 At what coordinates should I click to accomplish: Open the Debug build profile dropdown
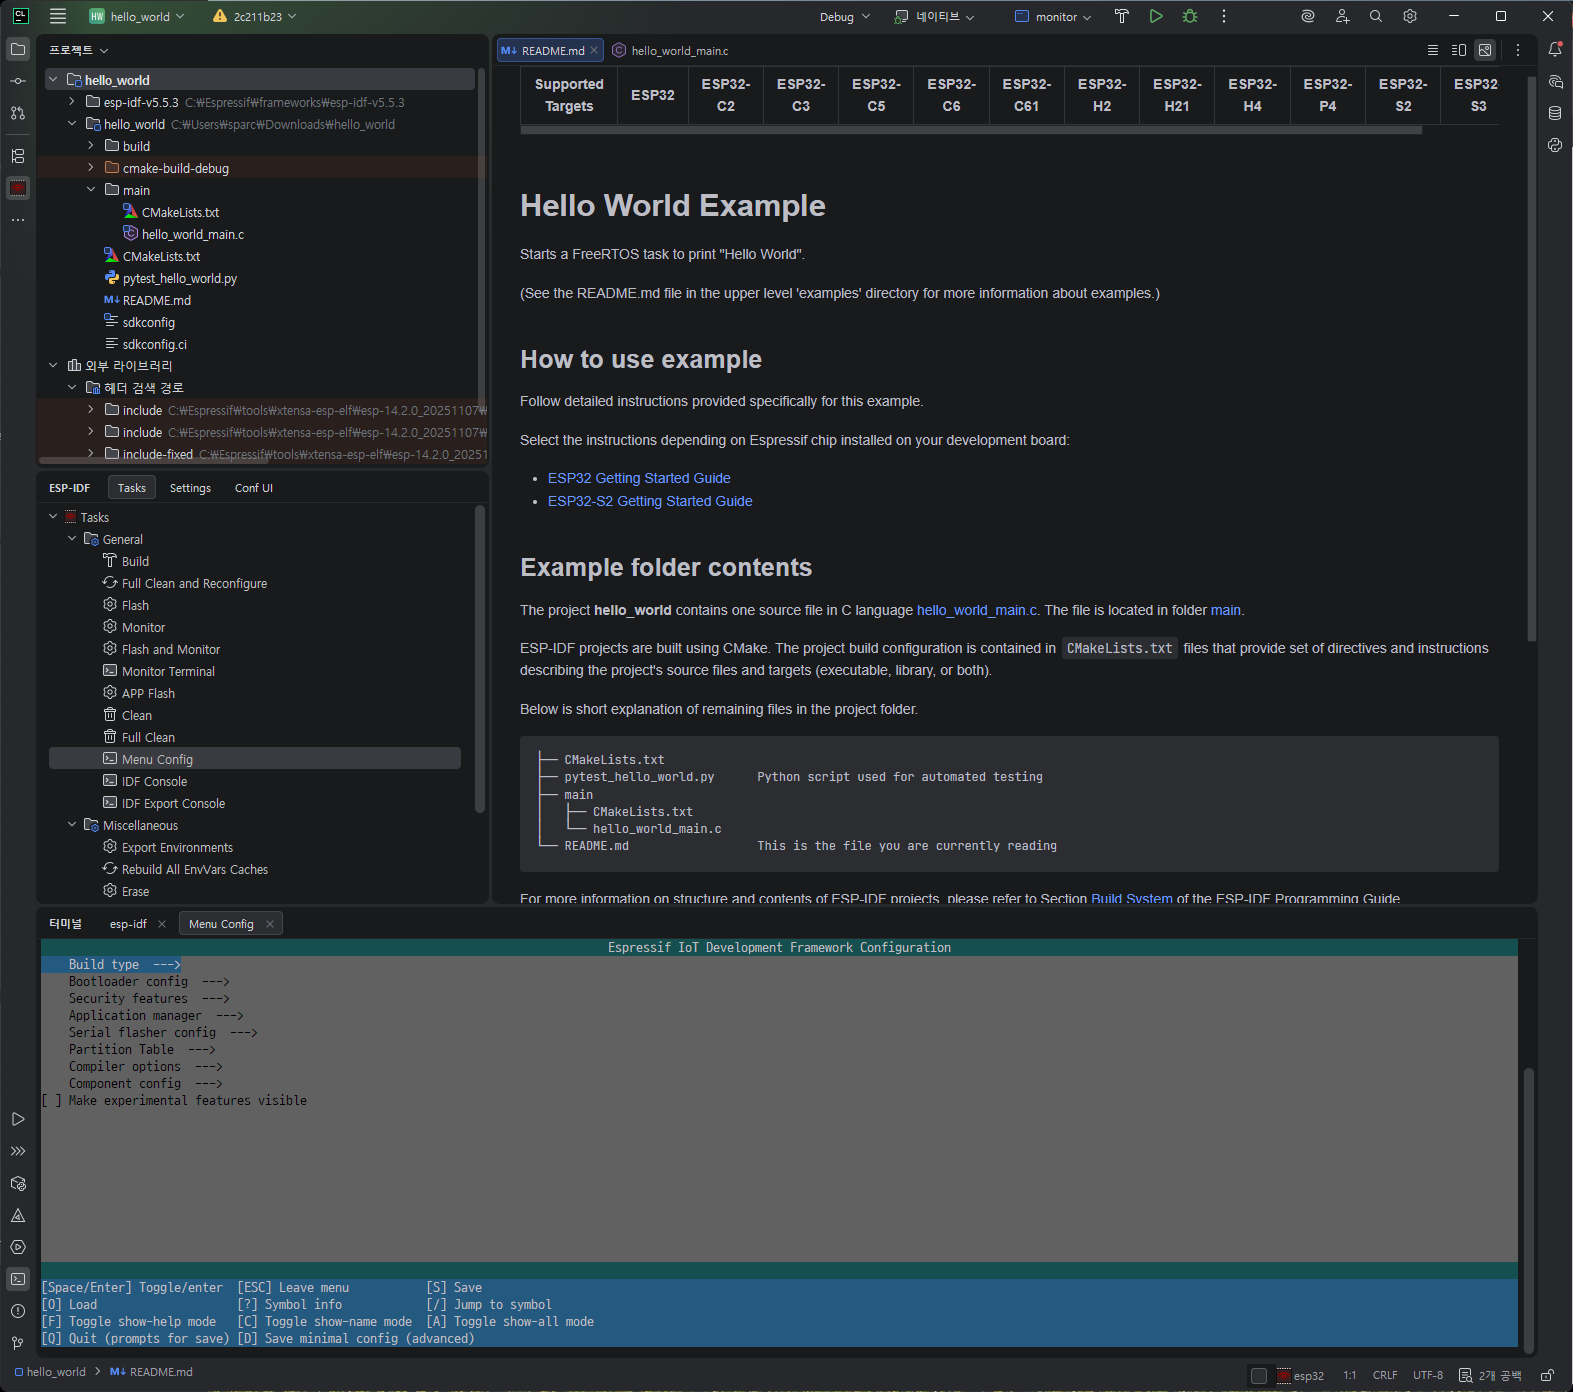845,17
